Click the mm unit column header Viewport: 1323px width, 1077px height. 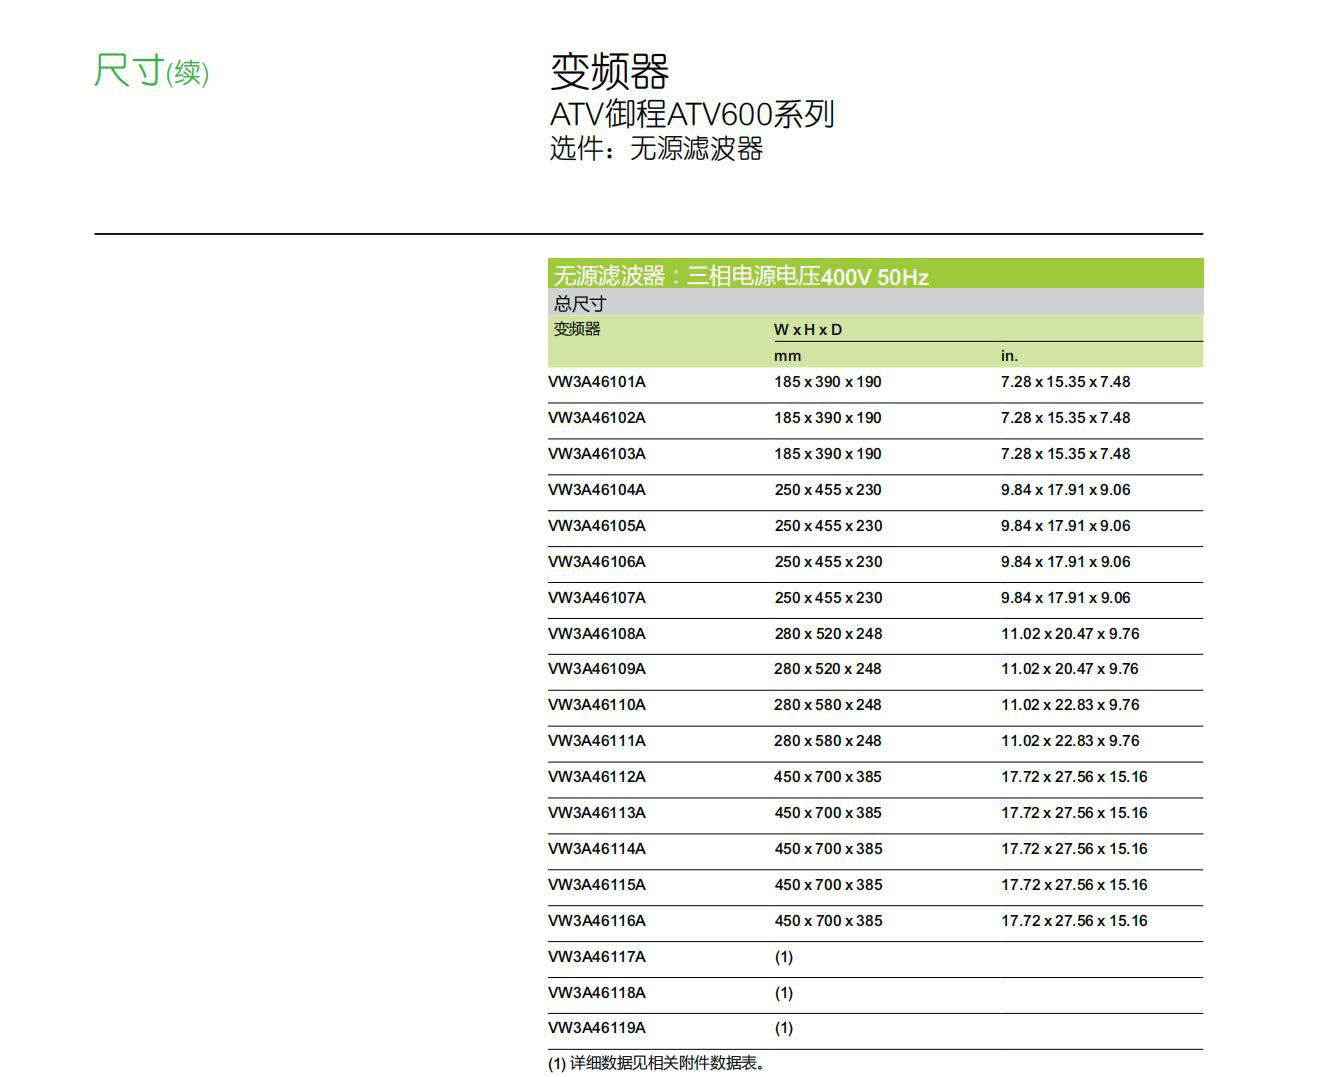[787, 356]
